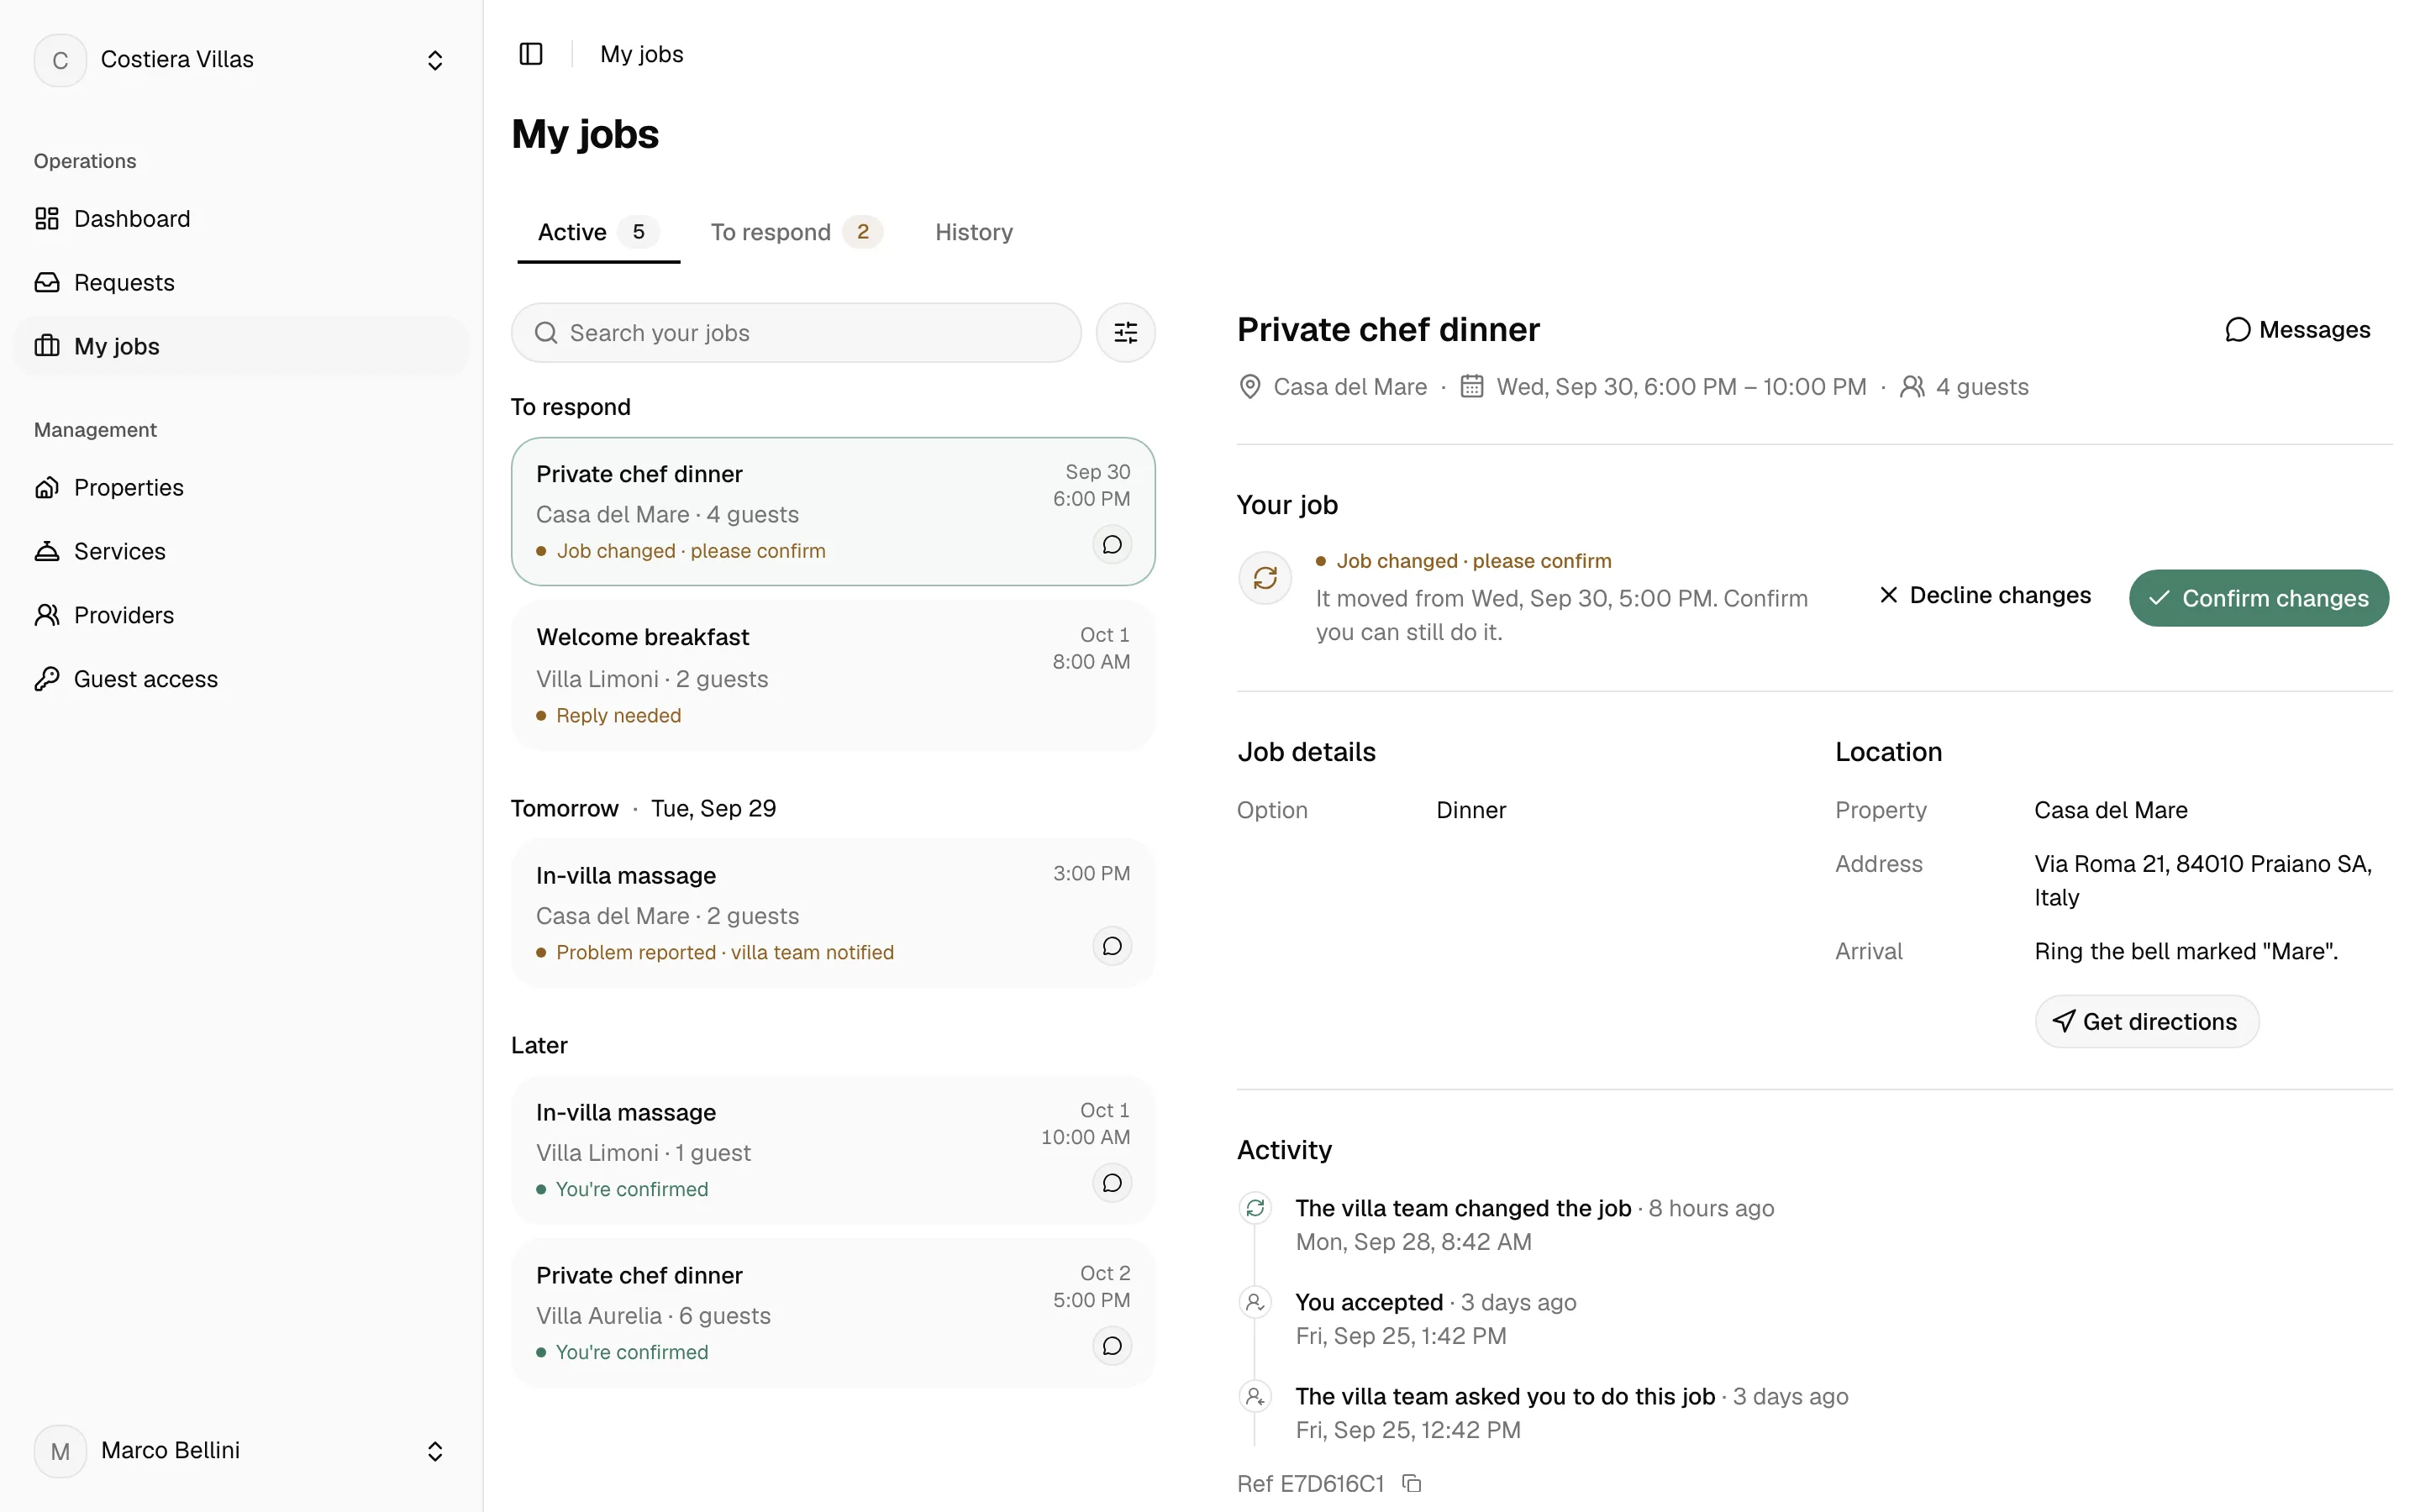Decline the job changes
The width and height of the screenshot is (2420, 1512).
1984,596
